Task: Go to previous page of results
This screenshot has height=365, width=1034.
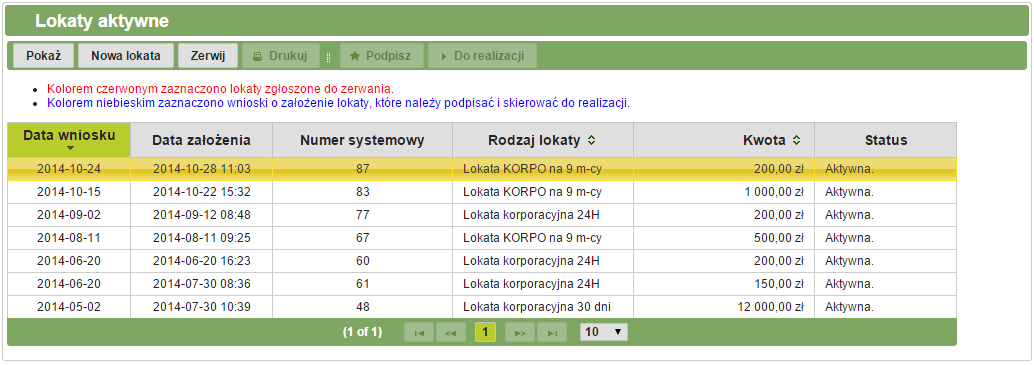Action: (x=451, y=332)
